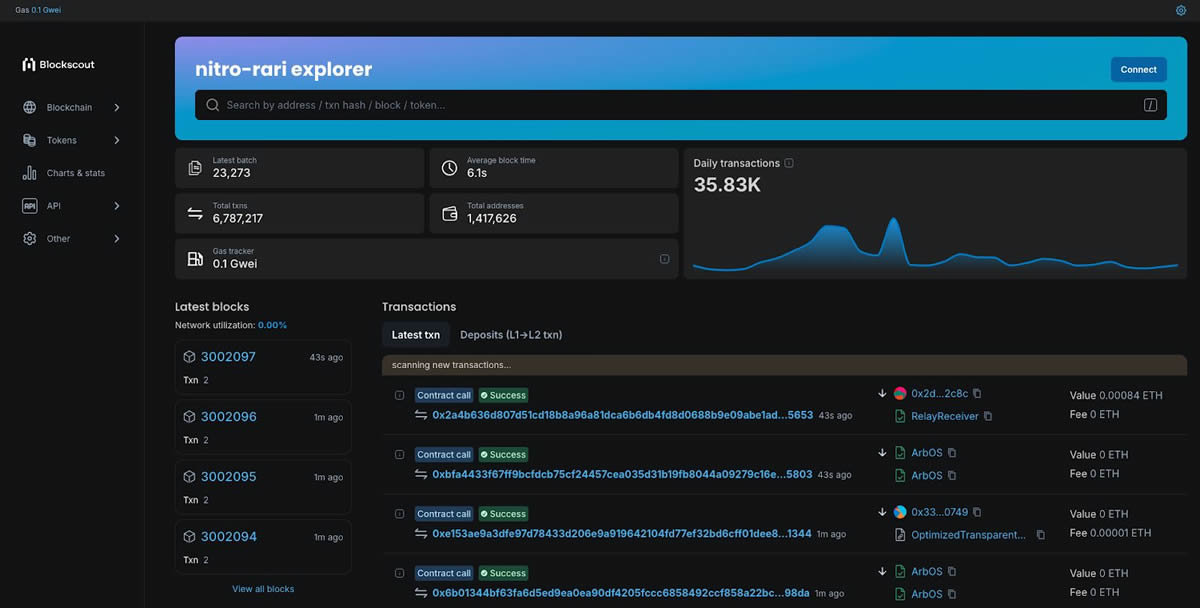Viewport: 1200px width, 608px height.
Task: Copy the 0x2d...2c8c address
Action: (977, 393)
